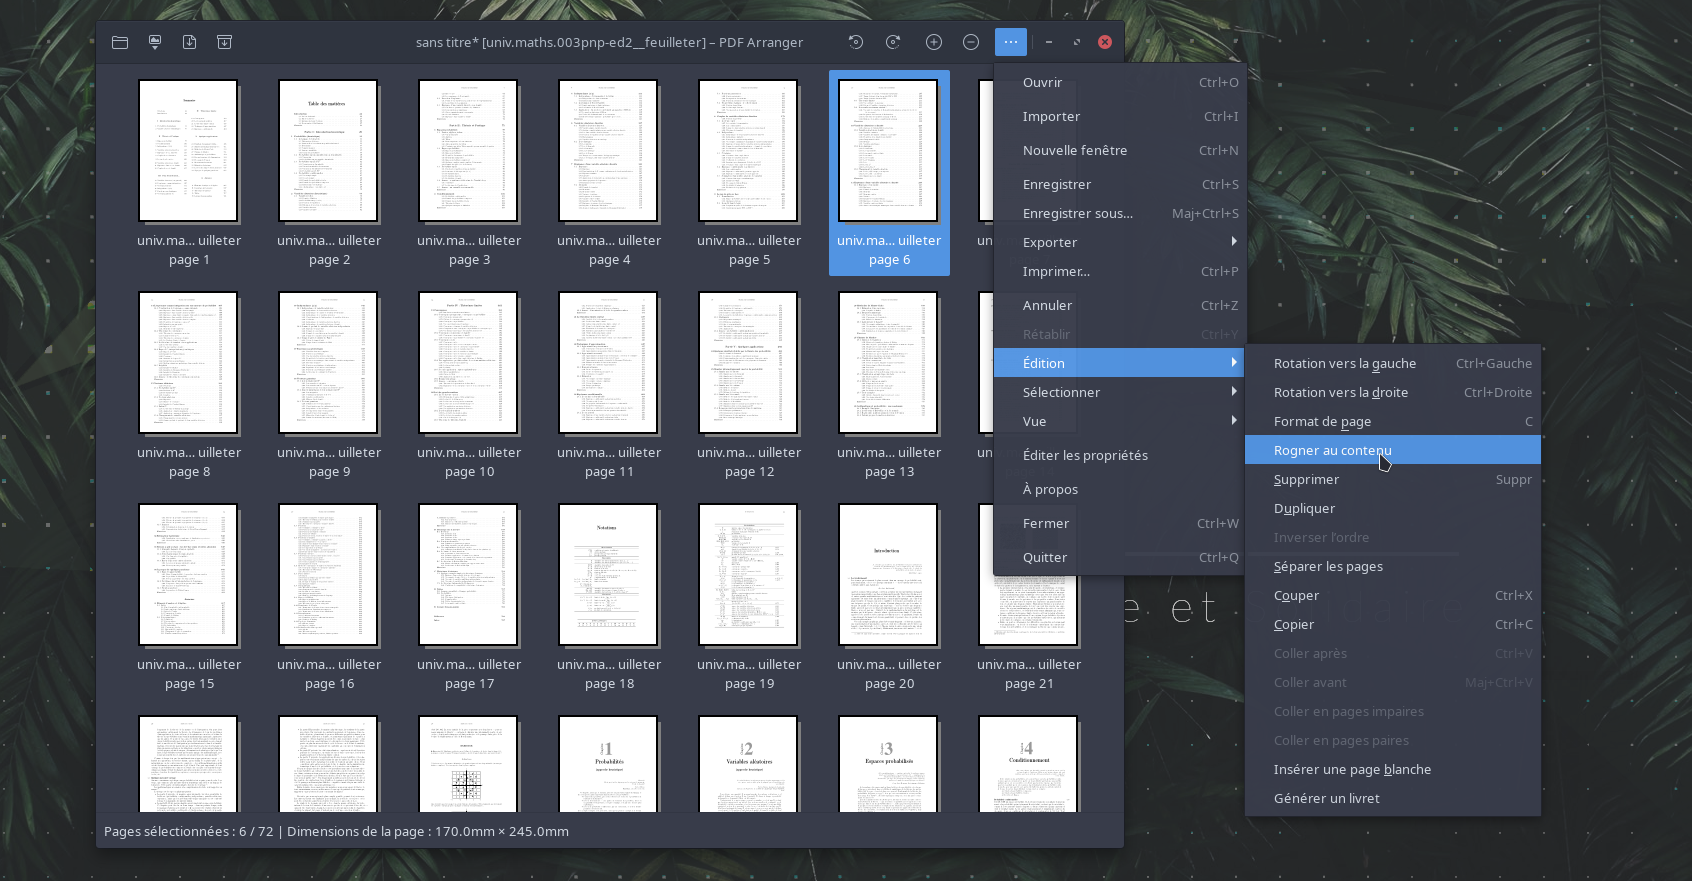Rotate pages right using the header icon
The height and width of the screenshot is (881, 1692).
893,42
